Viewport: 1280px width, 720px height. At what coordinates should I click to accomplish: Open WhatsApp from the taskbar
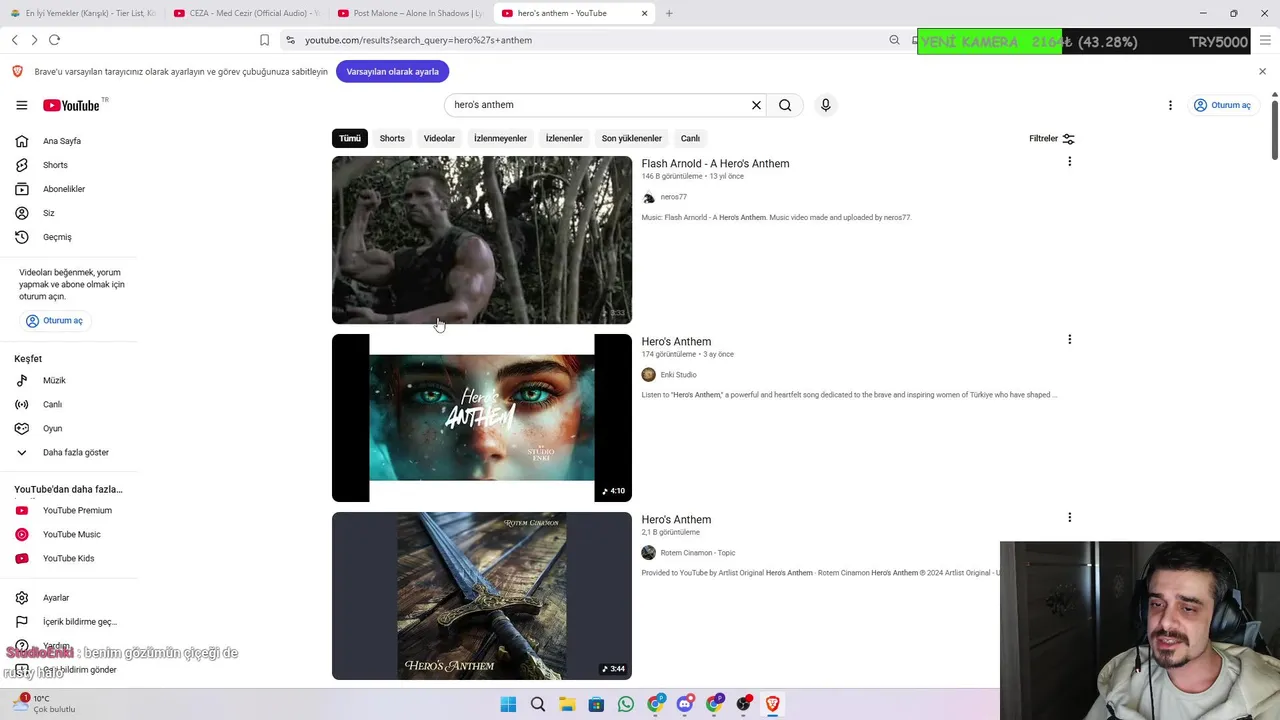pos(626,704)
